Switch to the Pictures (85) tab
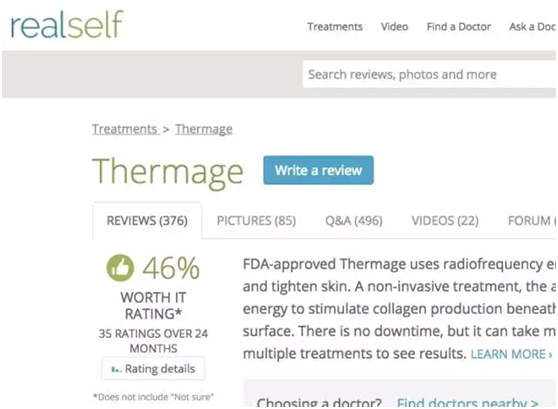This screenshot has height=409, width=558. coord(256,221)
